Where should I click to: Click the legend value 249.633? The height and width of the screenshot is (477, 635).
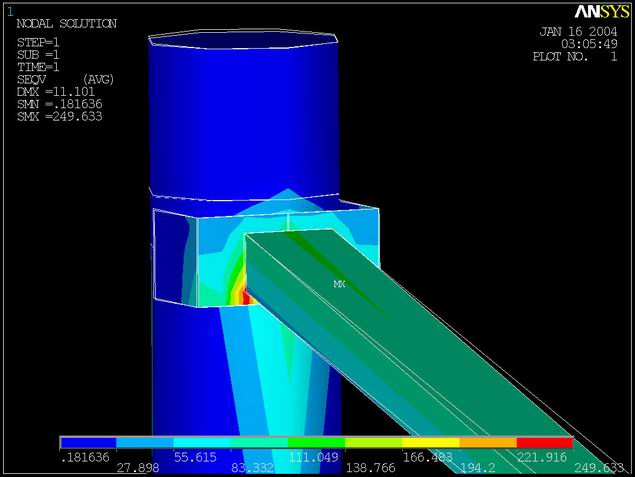(x=599, y=468)
